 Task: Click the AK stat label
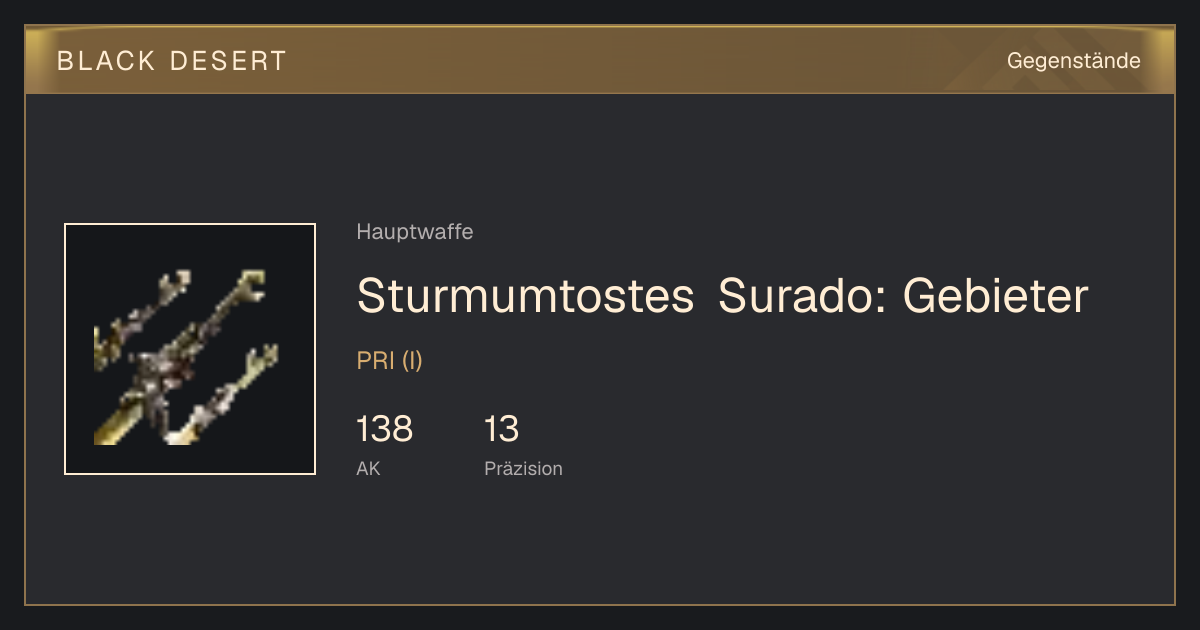[368, 469]
